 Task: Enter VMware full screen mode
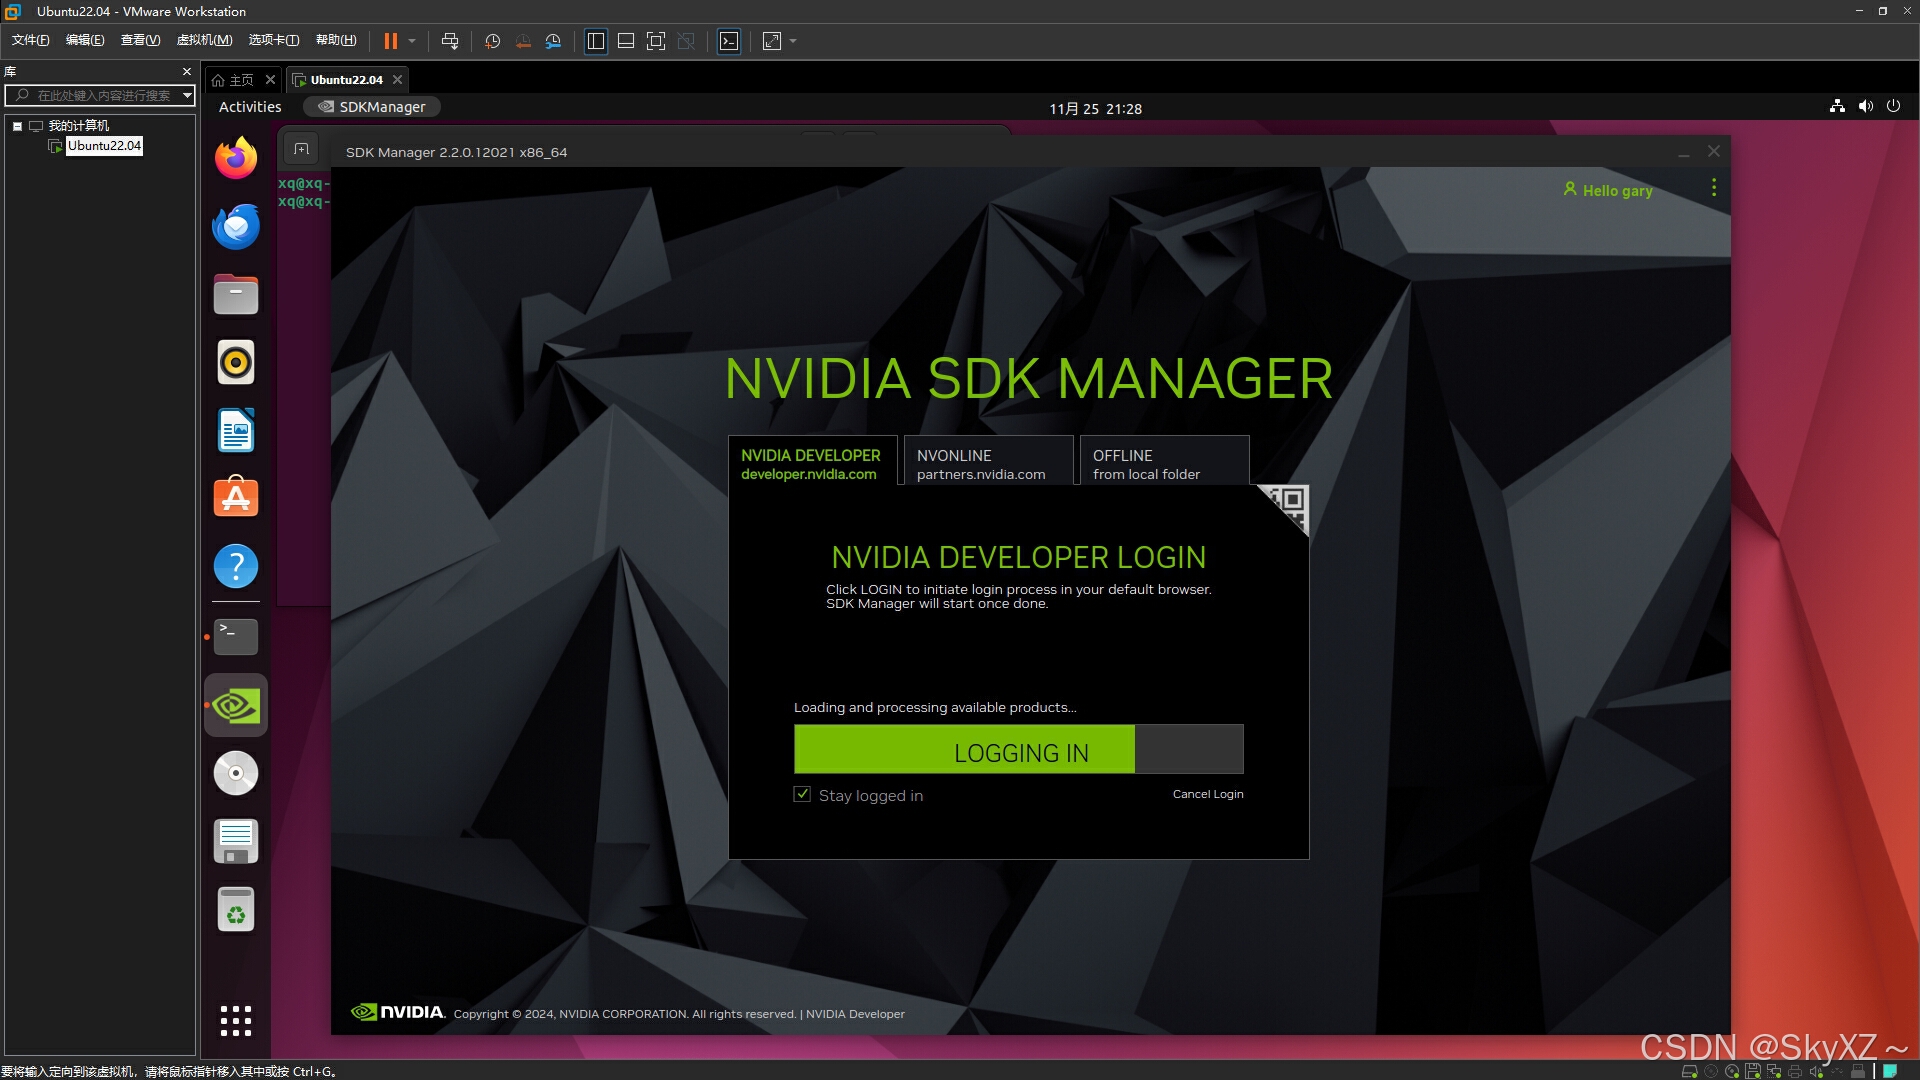[656, 41]
